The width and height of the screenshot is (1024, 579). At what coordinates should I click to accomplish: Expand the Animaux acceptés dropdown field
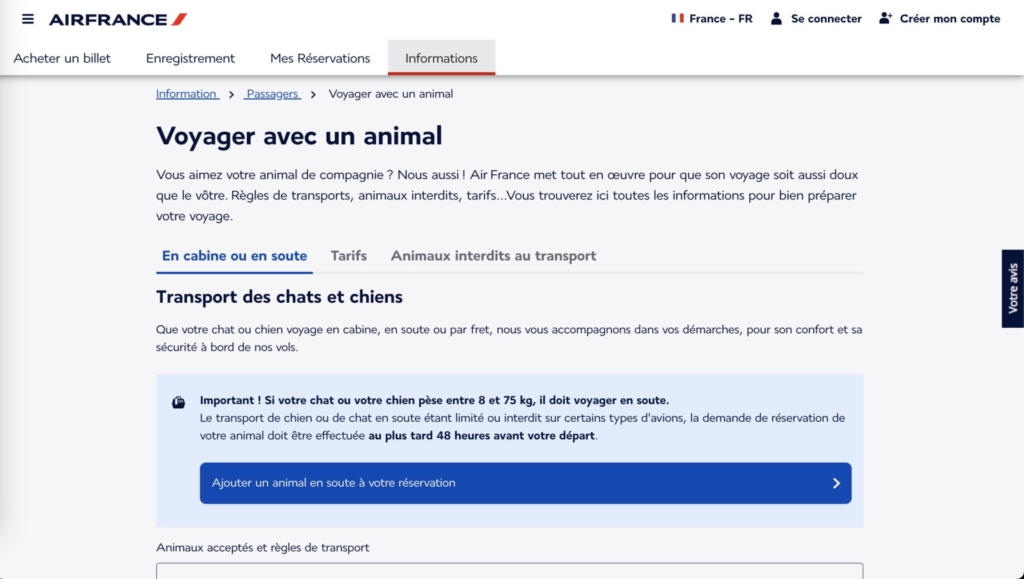[509, 571]
